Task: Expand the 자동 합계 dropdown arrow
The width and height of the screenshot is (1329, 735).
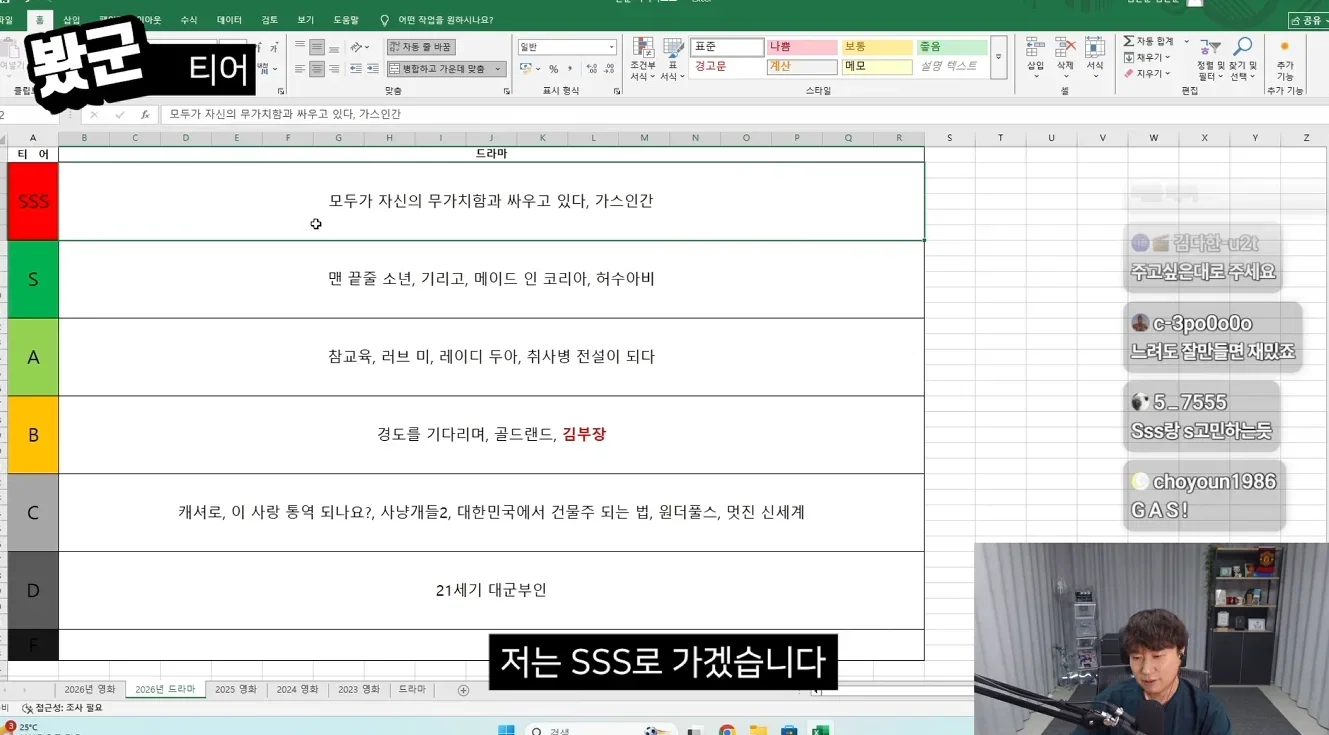Action: pyautogui.click(x=1187, y=42)
